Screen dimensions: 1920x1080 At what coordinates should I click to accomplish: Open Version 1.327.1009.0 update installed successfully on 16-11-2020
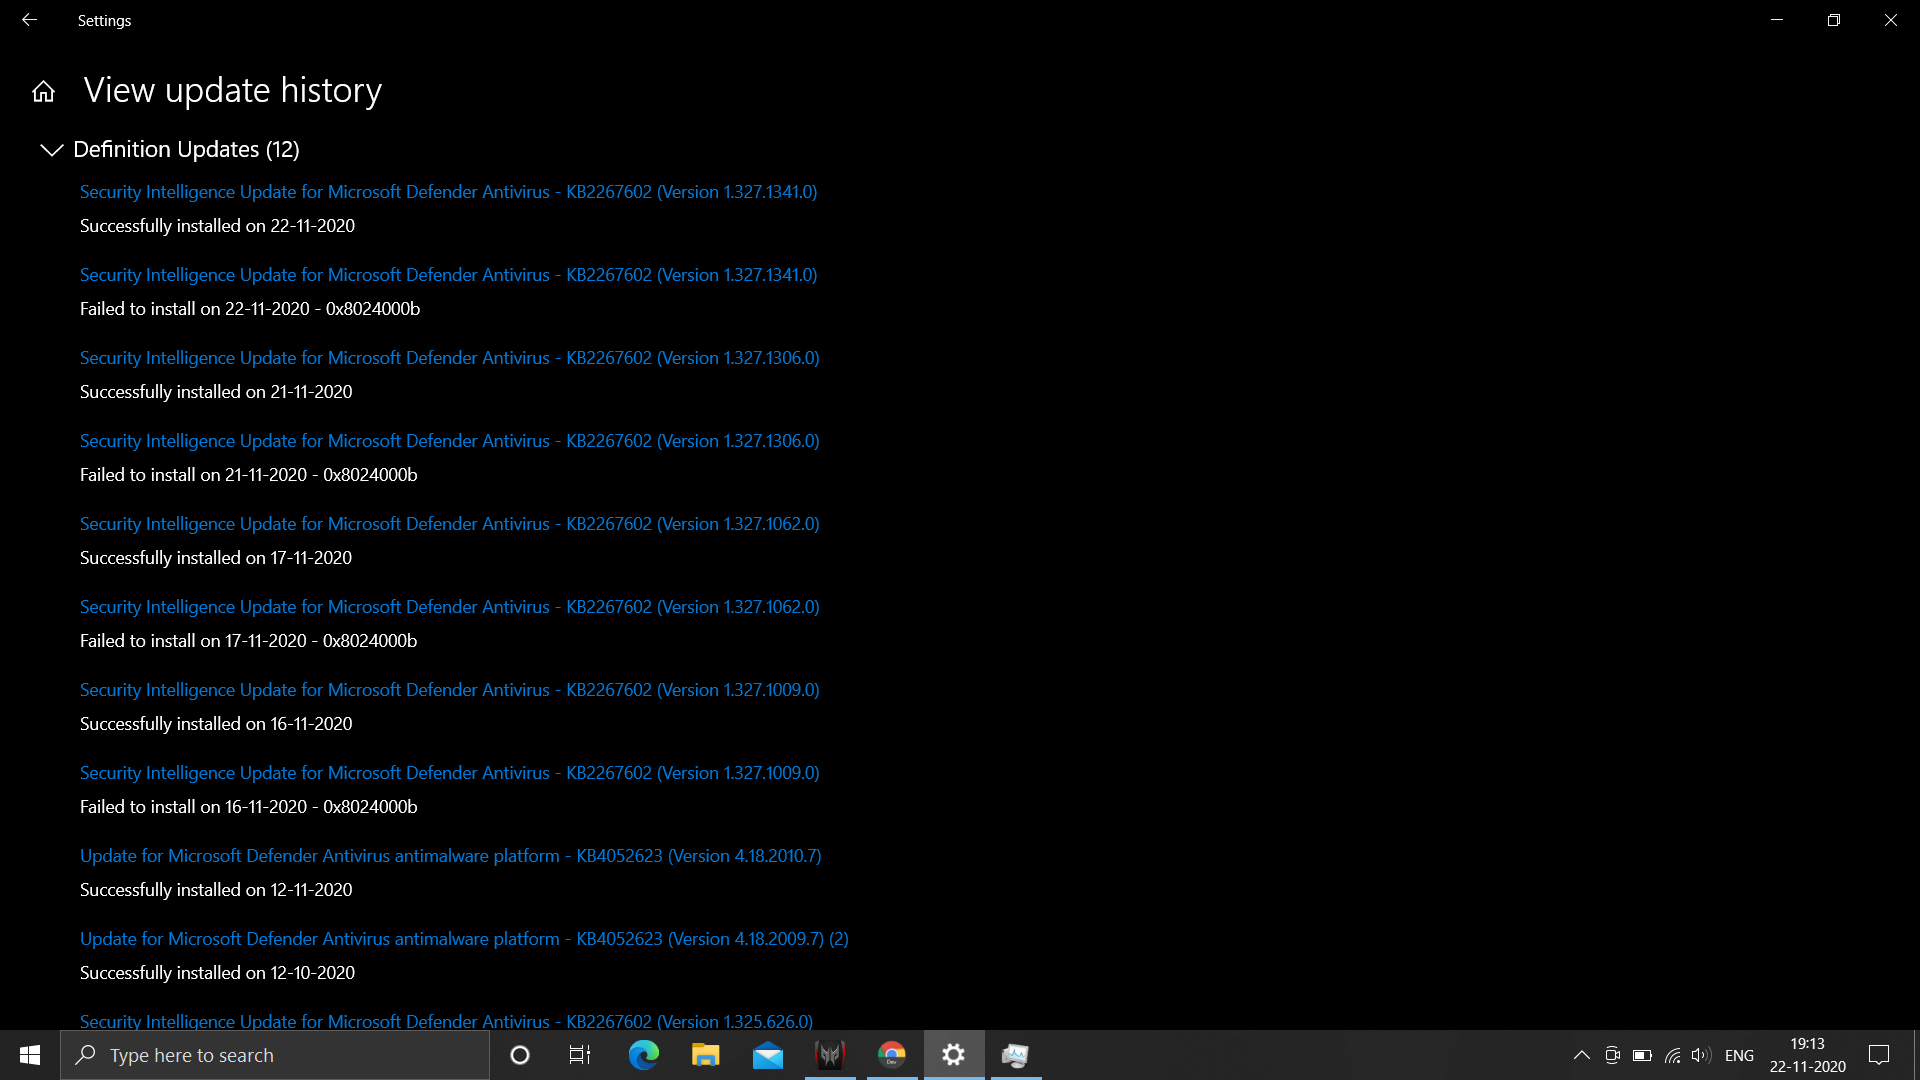449,690
